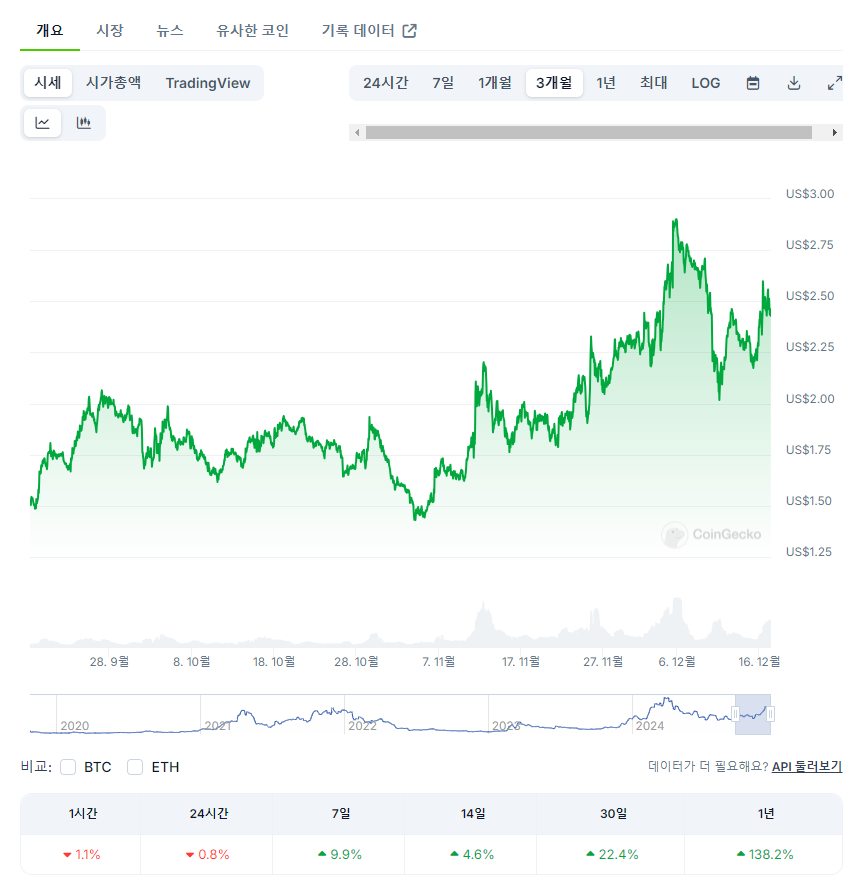Switch to line chart view icon
This screenshot has height=884, width=857.
[x=42, y=122]
